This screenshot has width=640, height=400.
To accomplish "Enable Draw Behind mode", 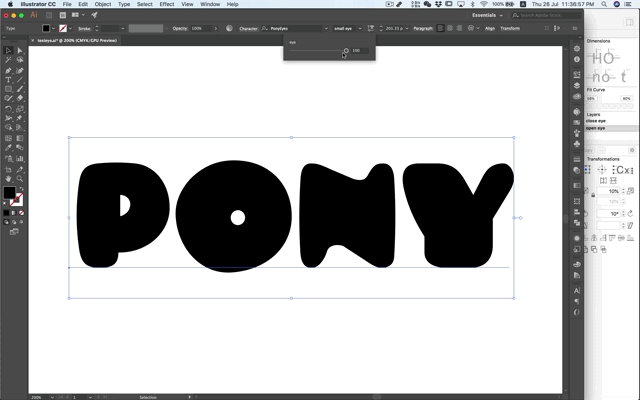I will click(x=14, y=222).
